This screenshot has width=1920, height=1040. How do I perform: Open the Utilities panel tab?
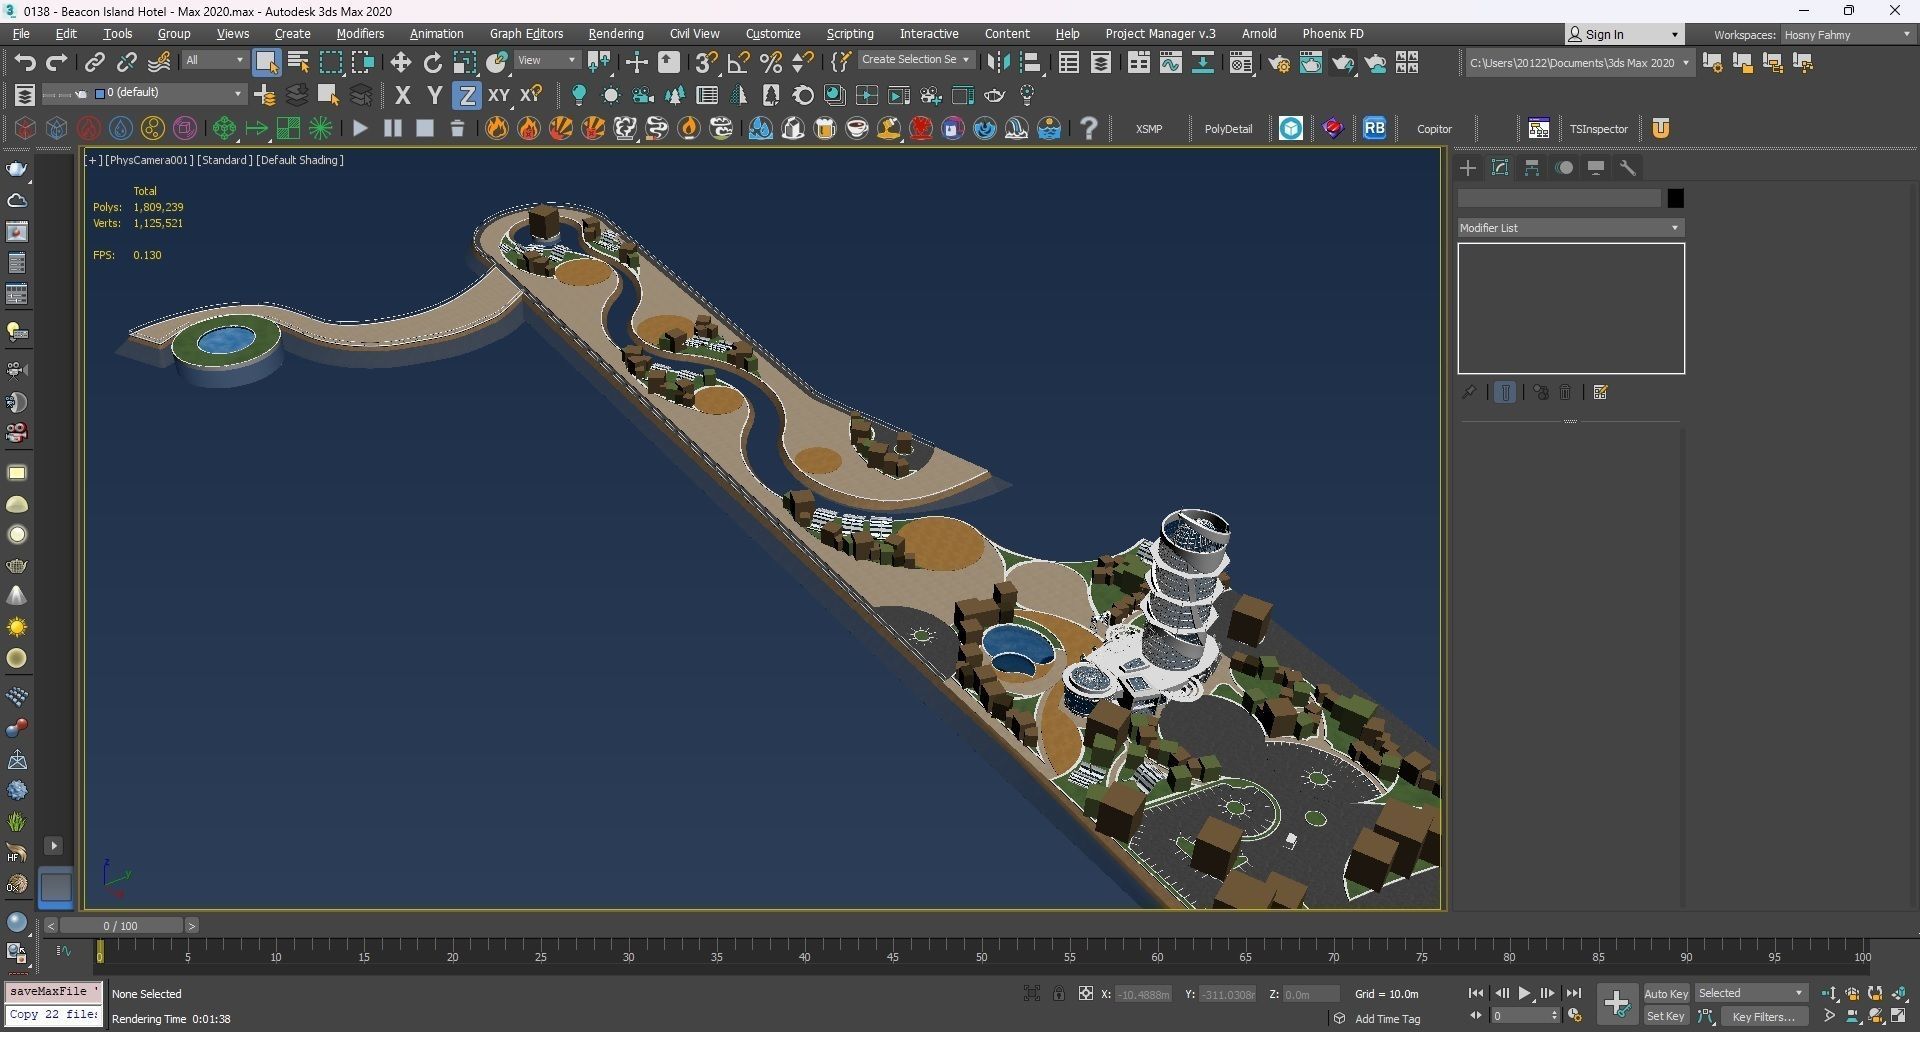1628,168
